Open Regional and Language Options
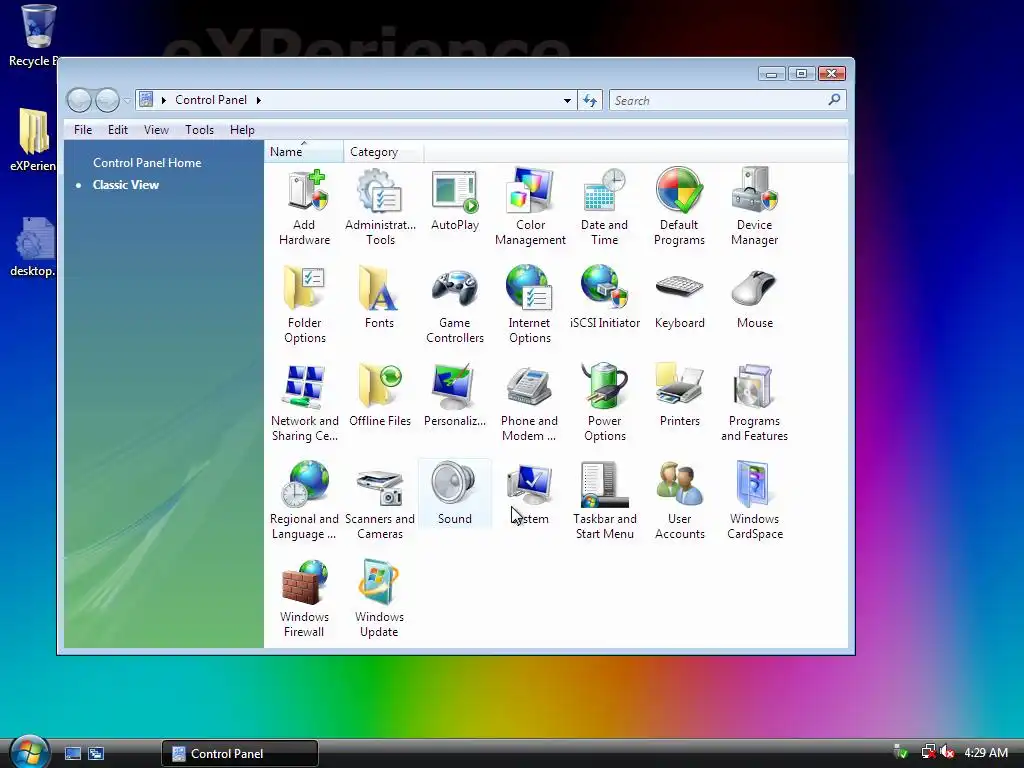Viewport: 1024px width, 768px height. [304, 501]
